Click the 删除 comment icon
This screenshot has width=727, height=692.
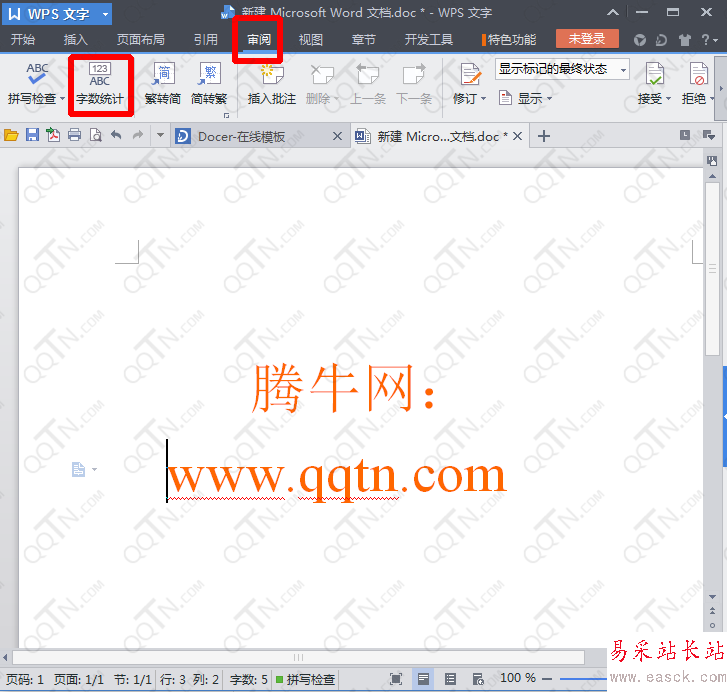pos(321,74)
